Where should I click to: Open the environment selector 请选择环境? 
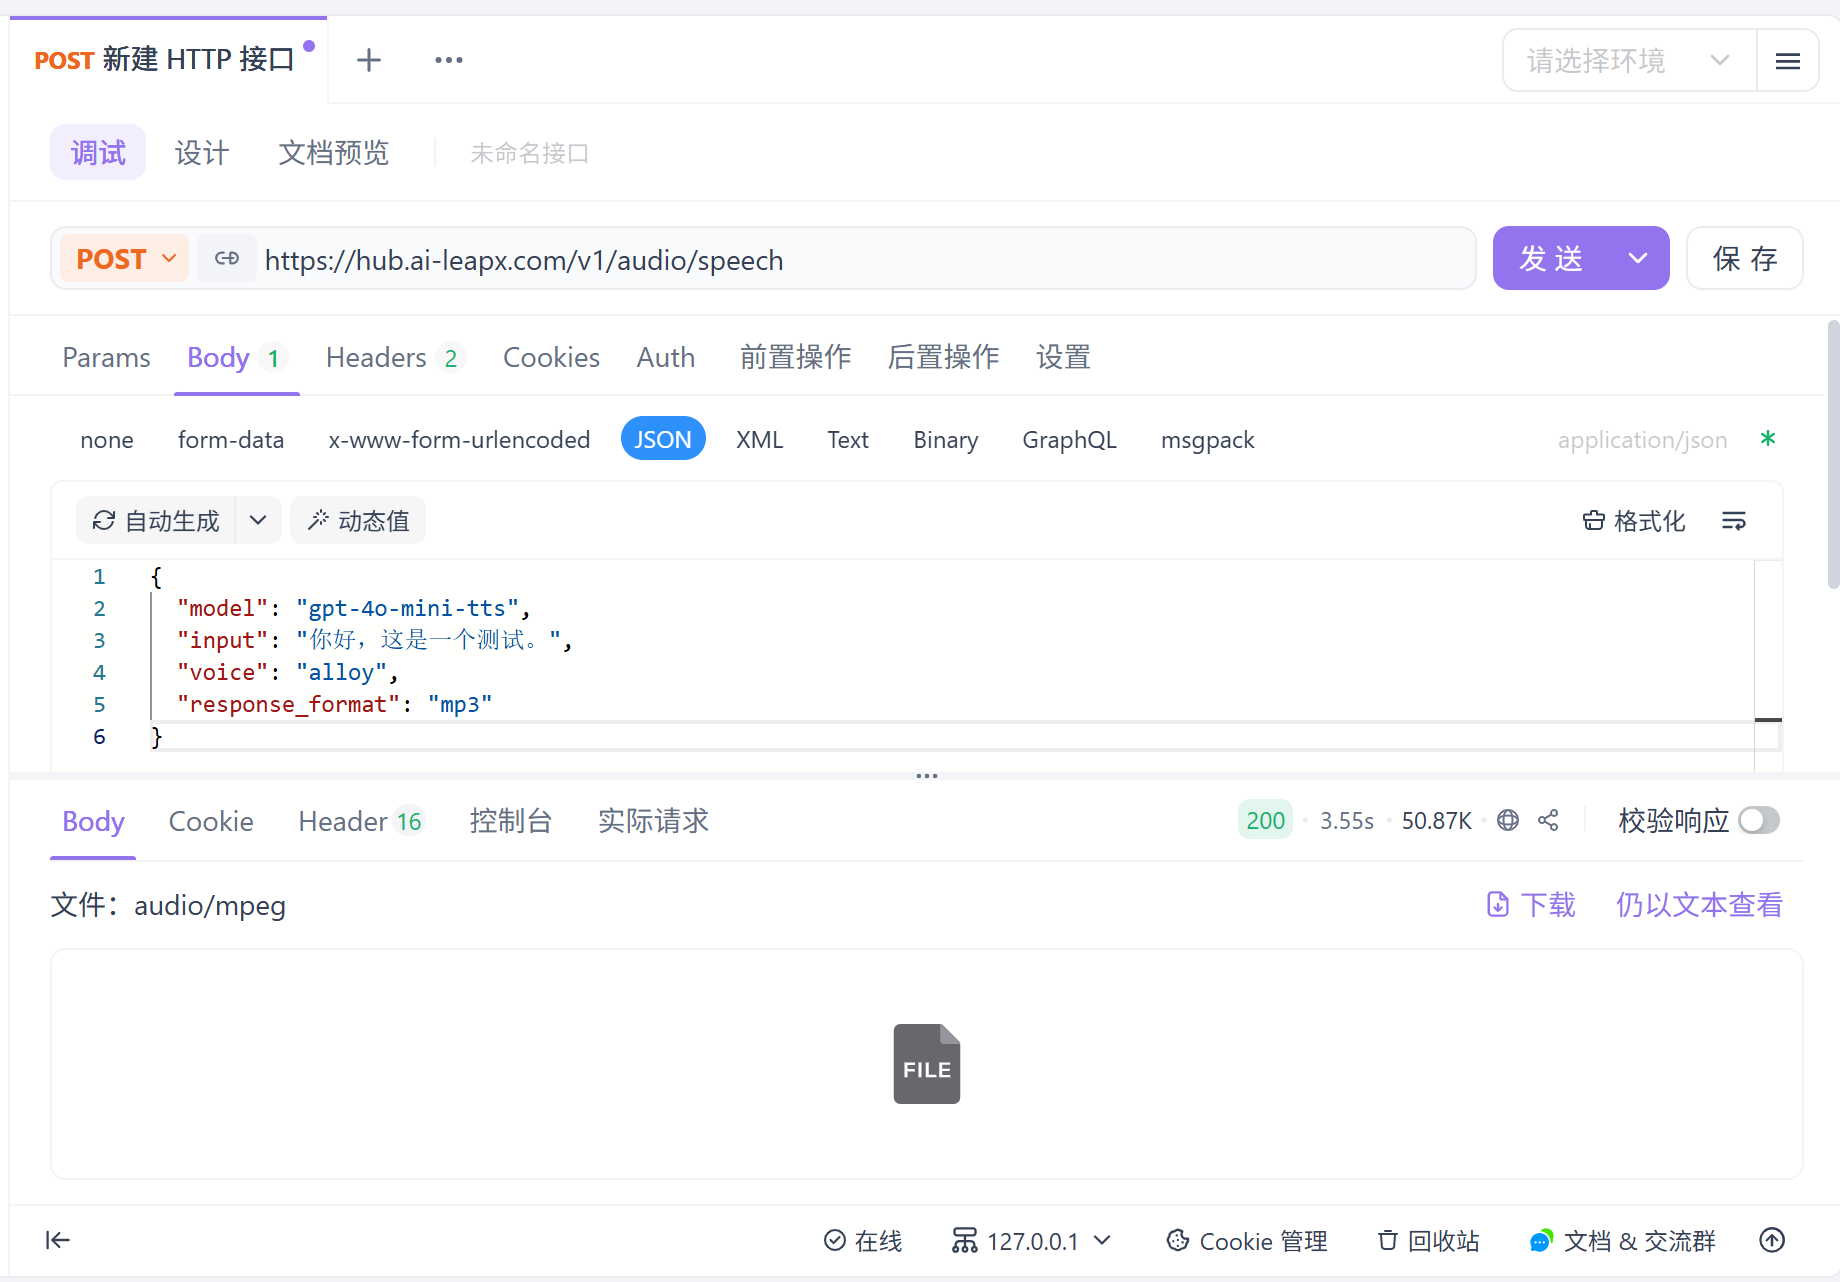click(x=1629, y=61)
